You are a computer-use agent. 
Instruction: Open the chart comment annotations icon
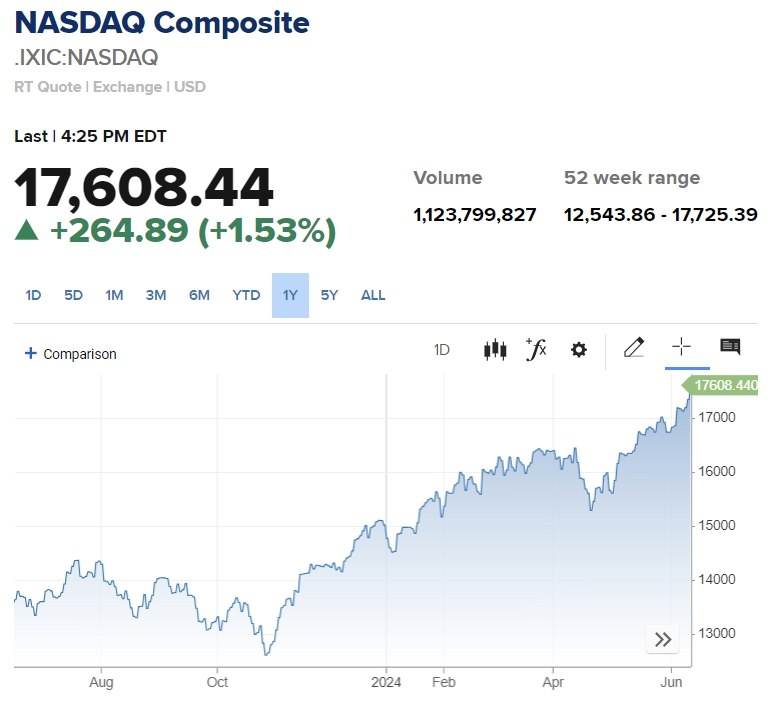(x=730, y=348)
